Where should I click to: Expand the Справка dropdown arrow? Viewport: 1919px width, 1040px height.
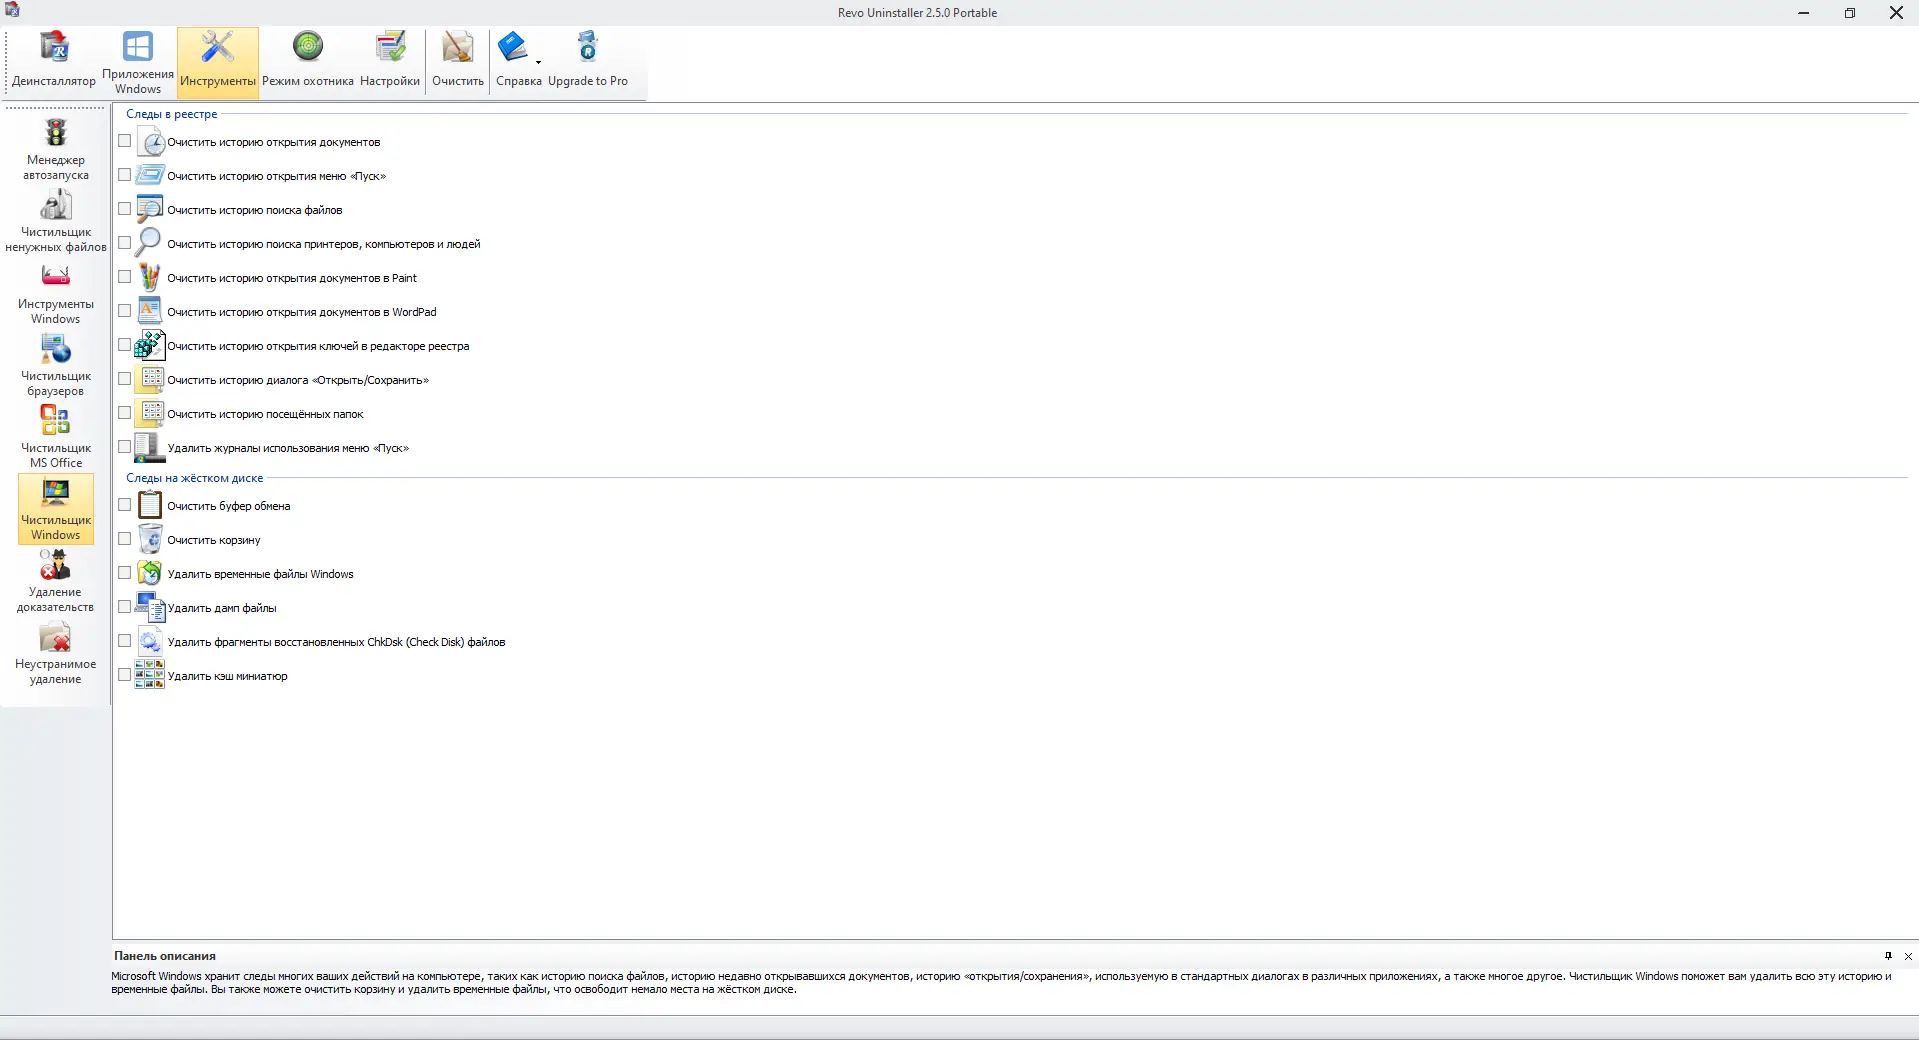click(539, 62)
